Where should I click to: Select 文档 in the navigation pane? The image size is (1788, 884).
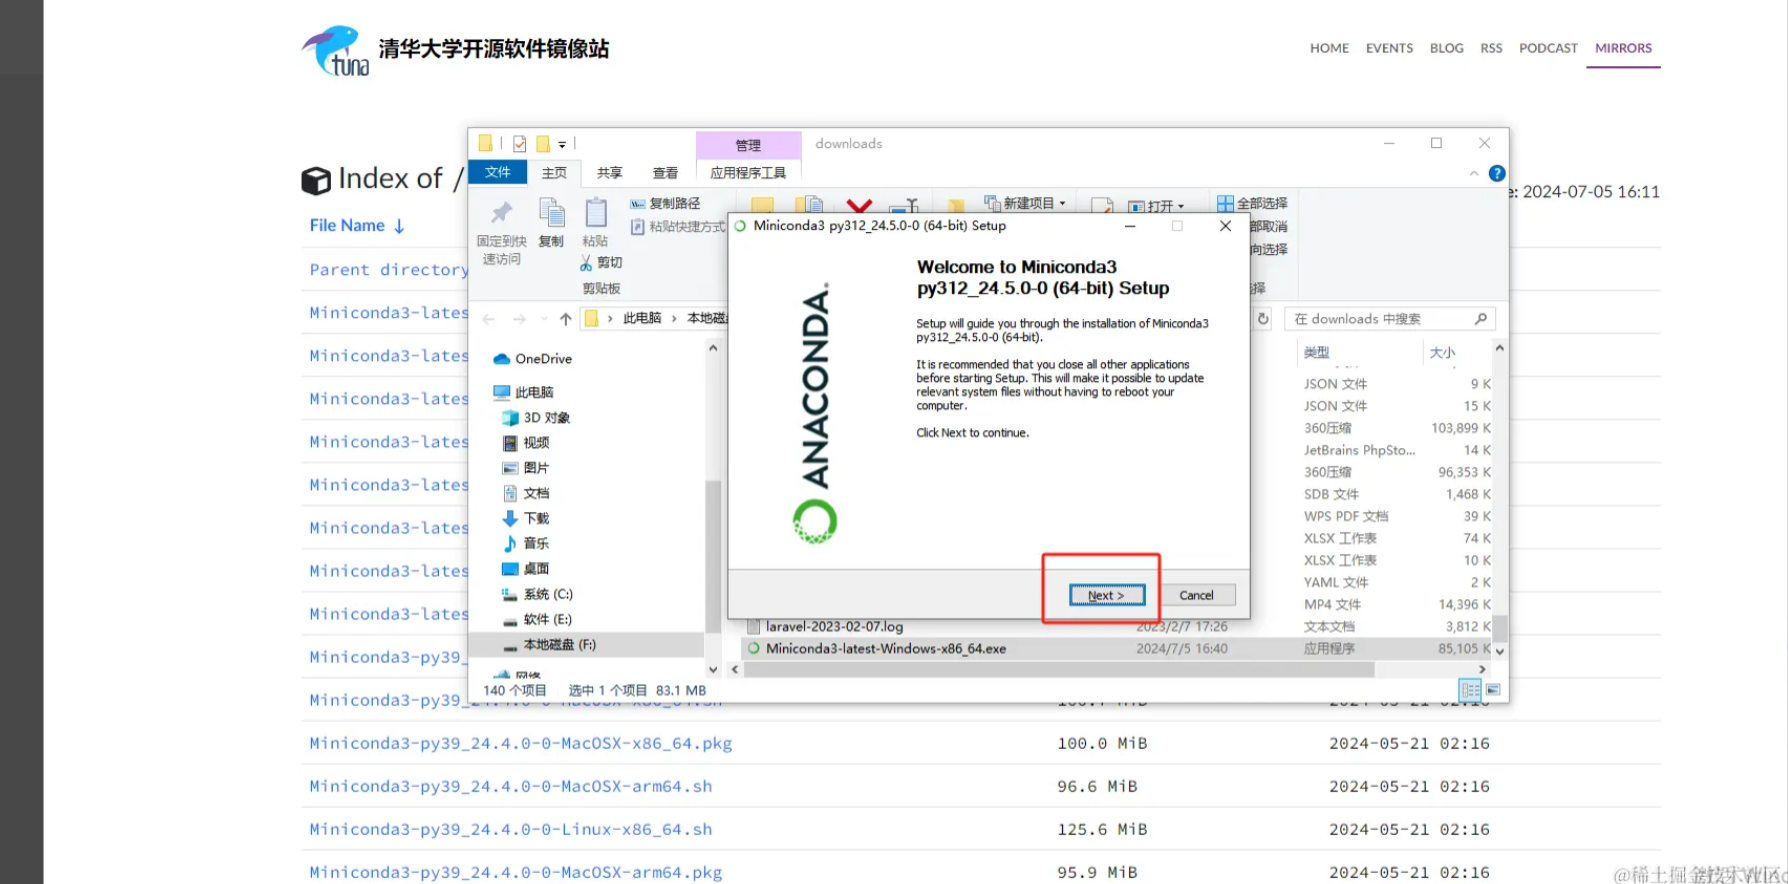tap(536, 493)
